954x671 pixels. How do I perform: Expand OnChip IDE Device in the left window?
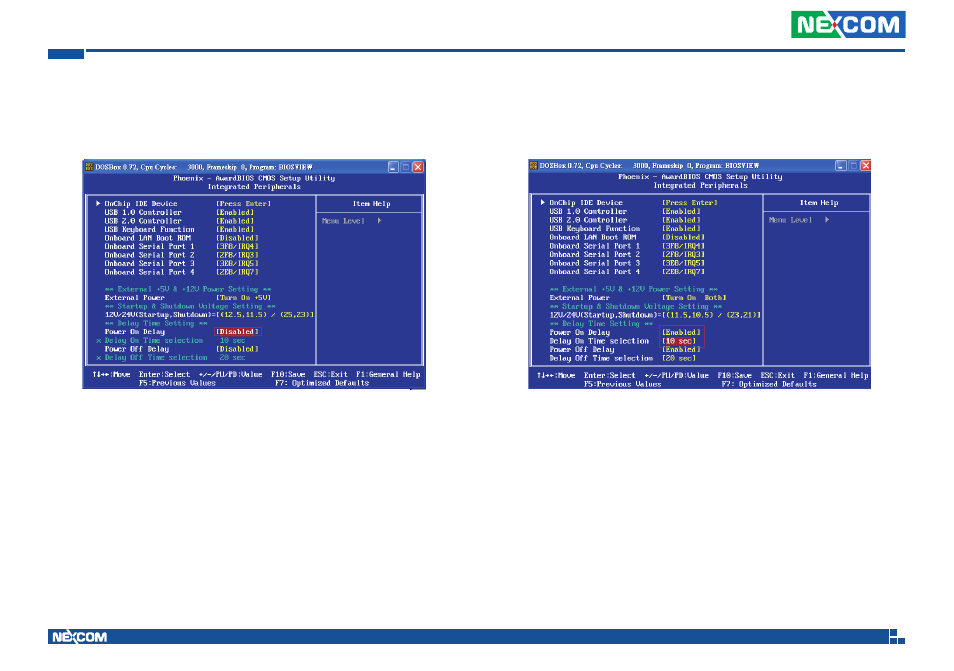point(140,203)
